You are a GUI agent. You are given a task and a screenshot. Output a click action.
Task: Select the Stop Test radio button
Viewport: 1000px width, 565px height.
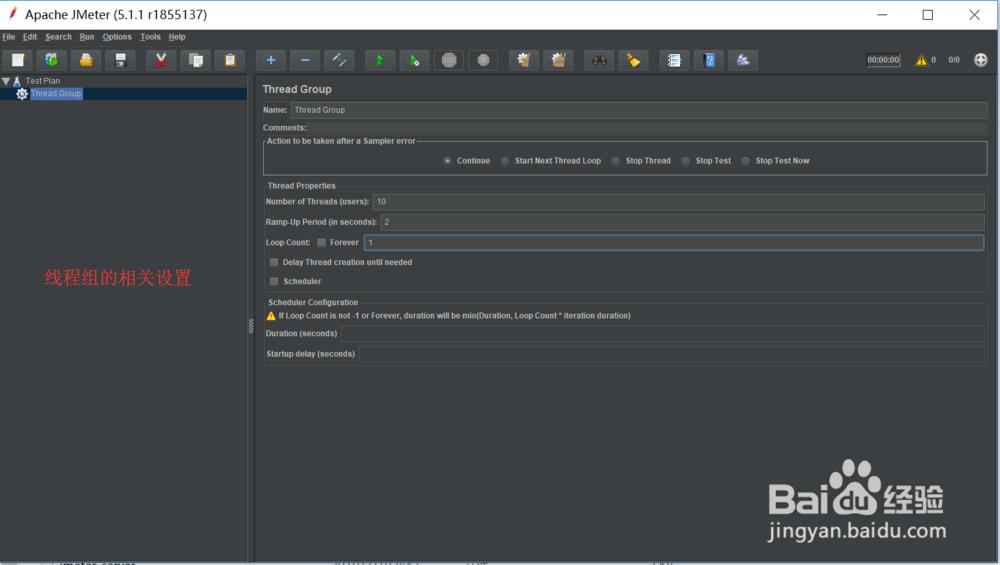(x=686, y=161)
